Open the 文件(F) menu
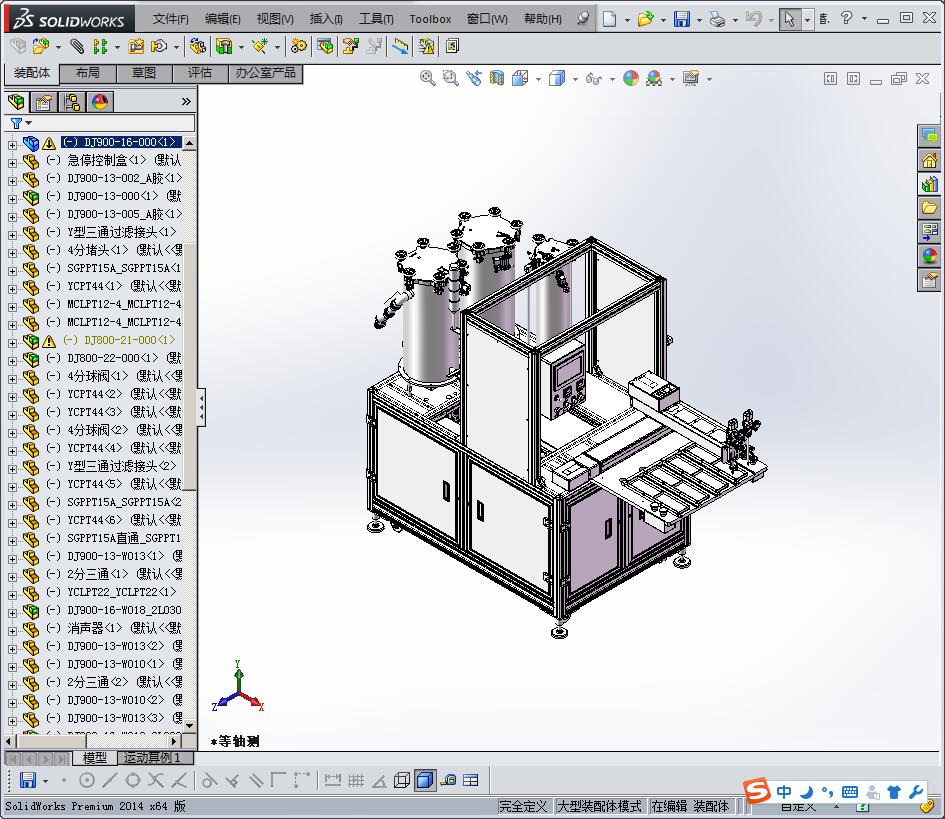Viewport: 945px width, 819px height. click(x=171, y=19)
